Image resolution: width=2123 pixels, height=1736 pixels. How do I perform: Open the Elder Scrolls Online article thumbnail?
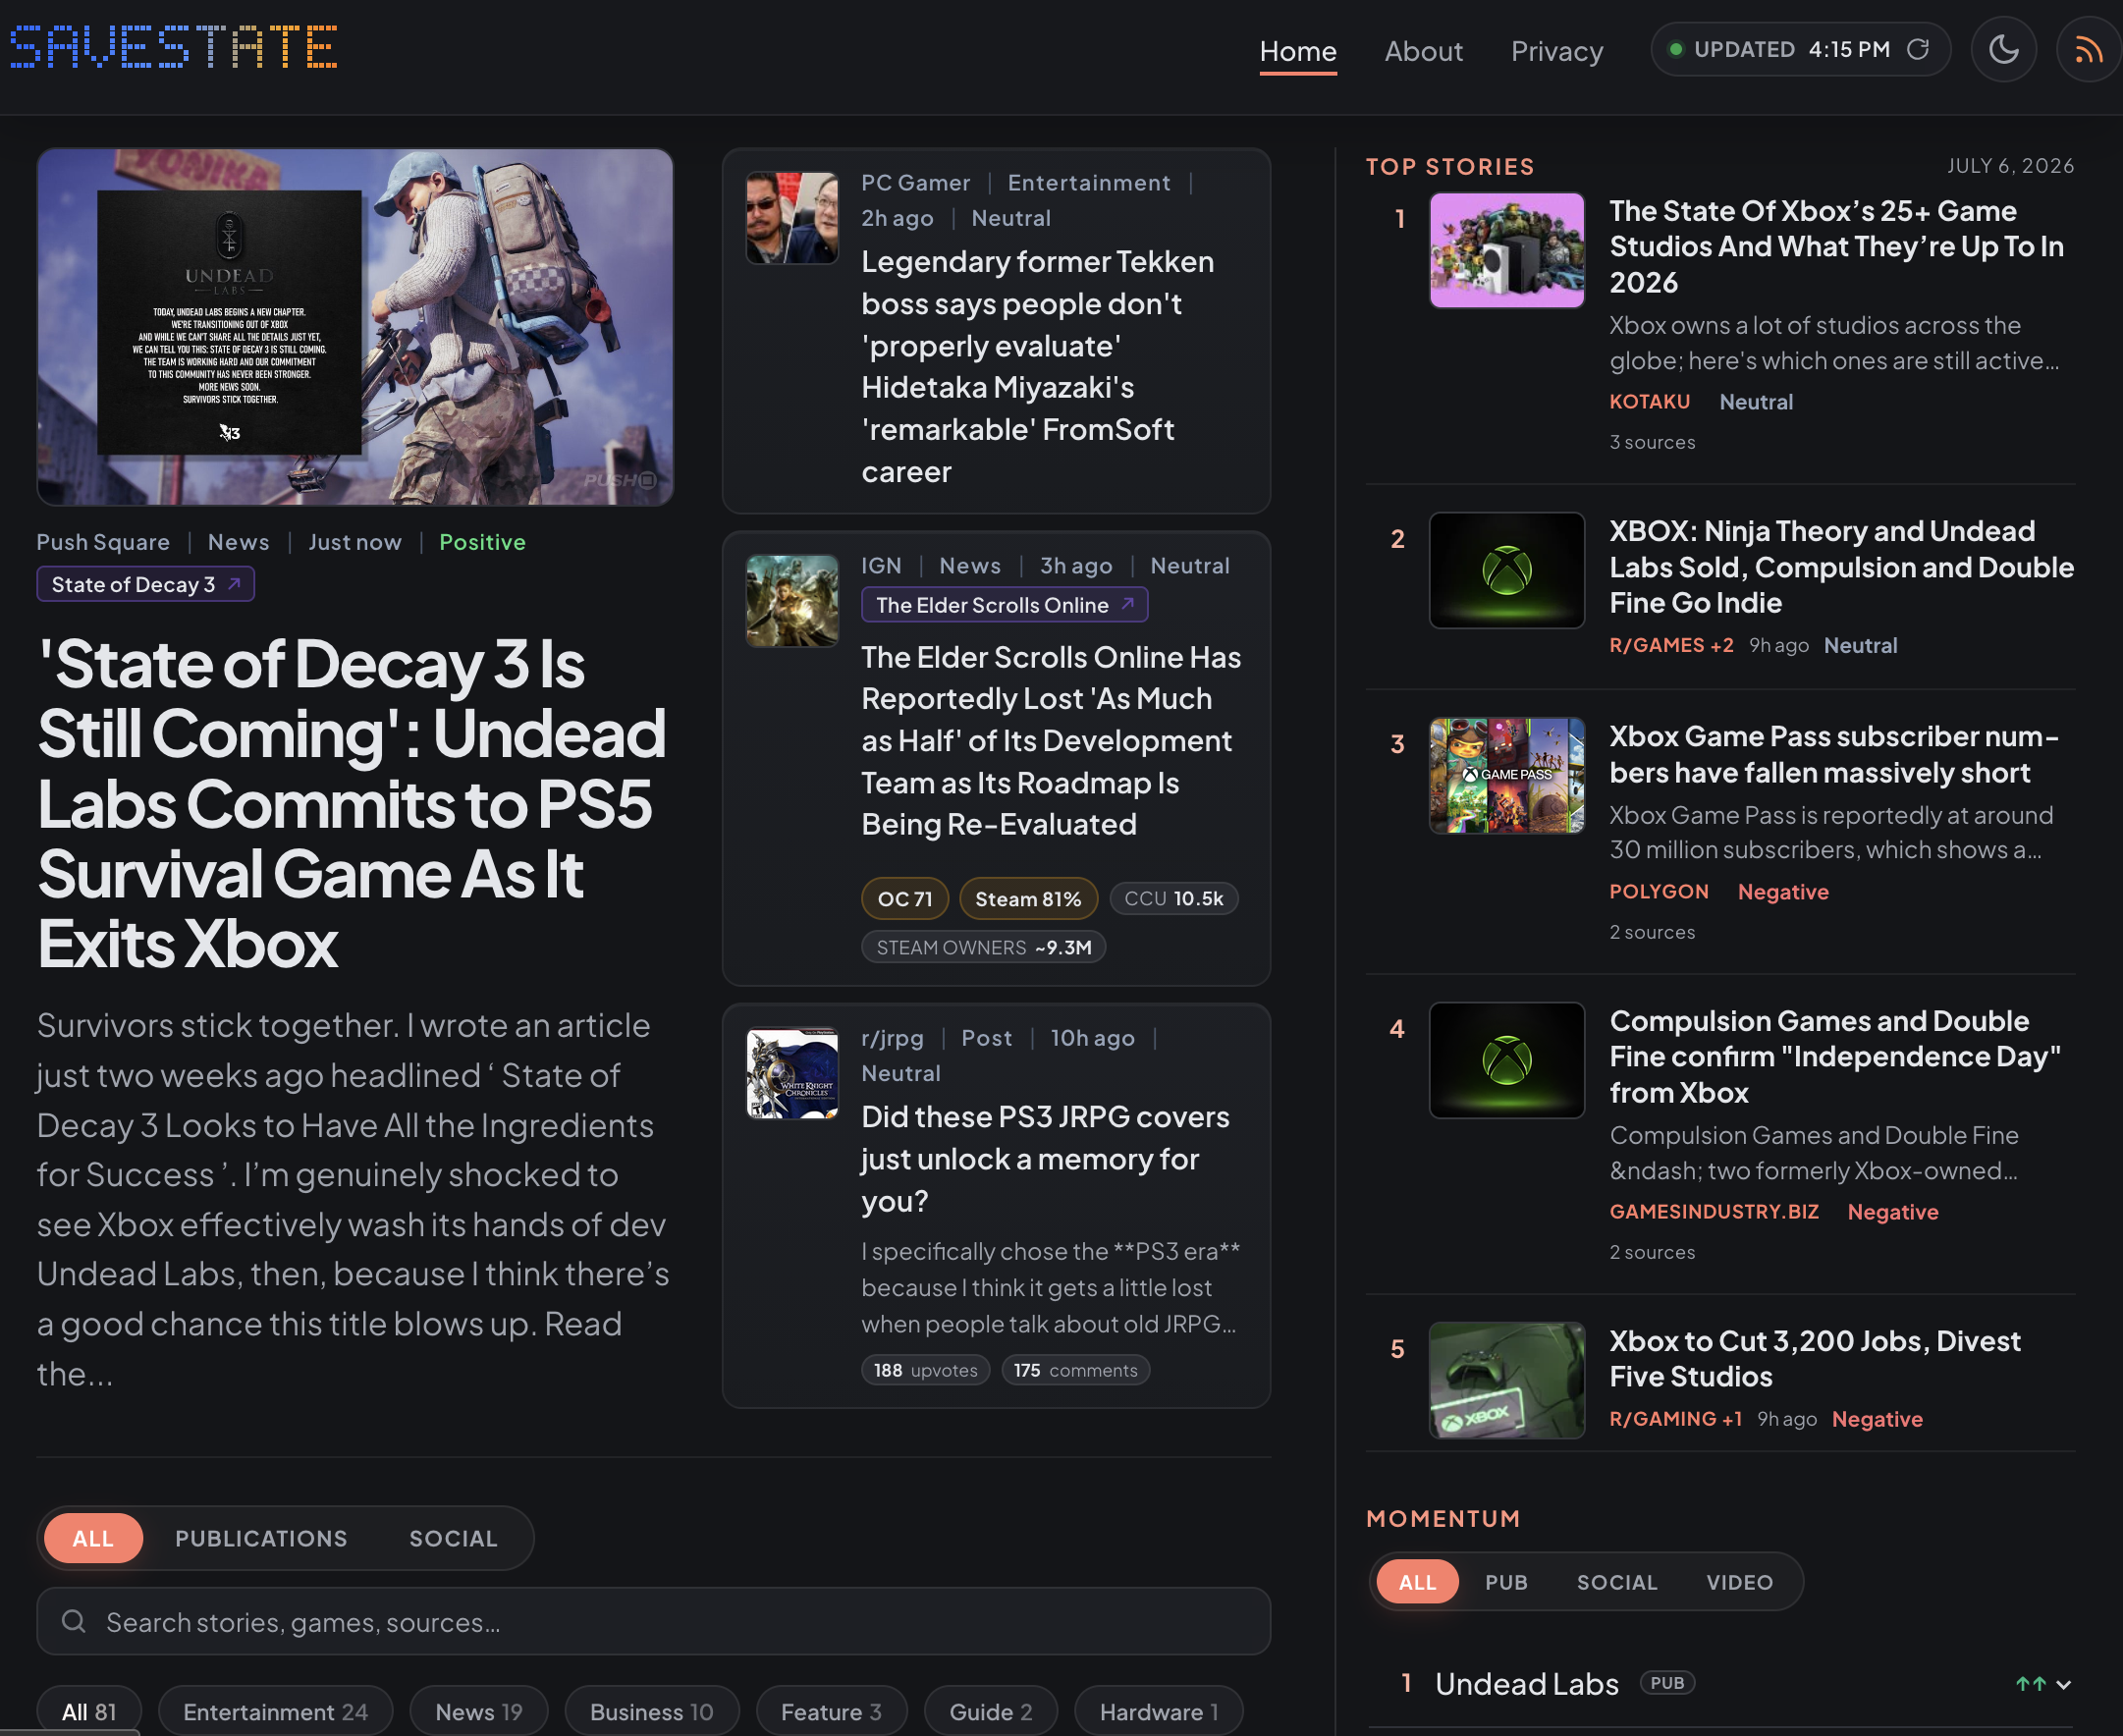pyautogui.click(x=792, y=601)
